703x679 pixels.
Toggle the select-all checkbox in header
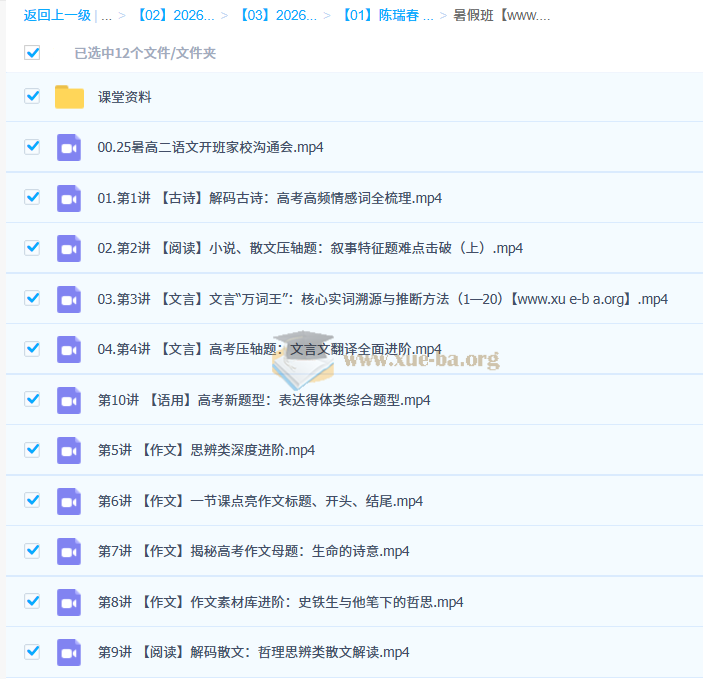(32, 52)
